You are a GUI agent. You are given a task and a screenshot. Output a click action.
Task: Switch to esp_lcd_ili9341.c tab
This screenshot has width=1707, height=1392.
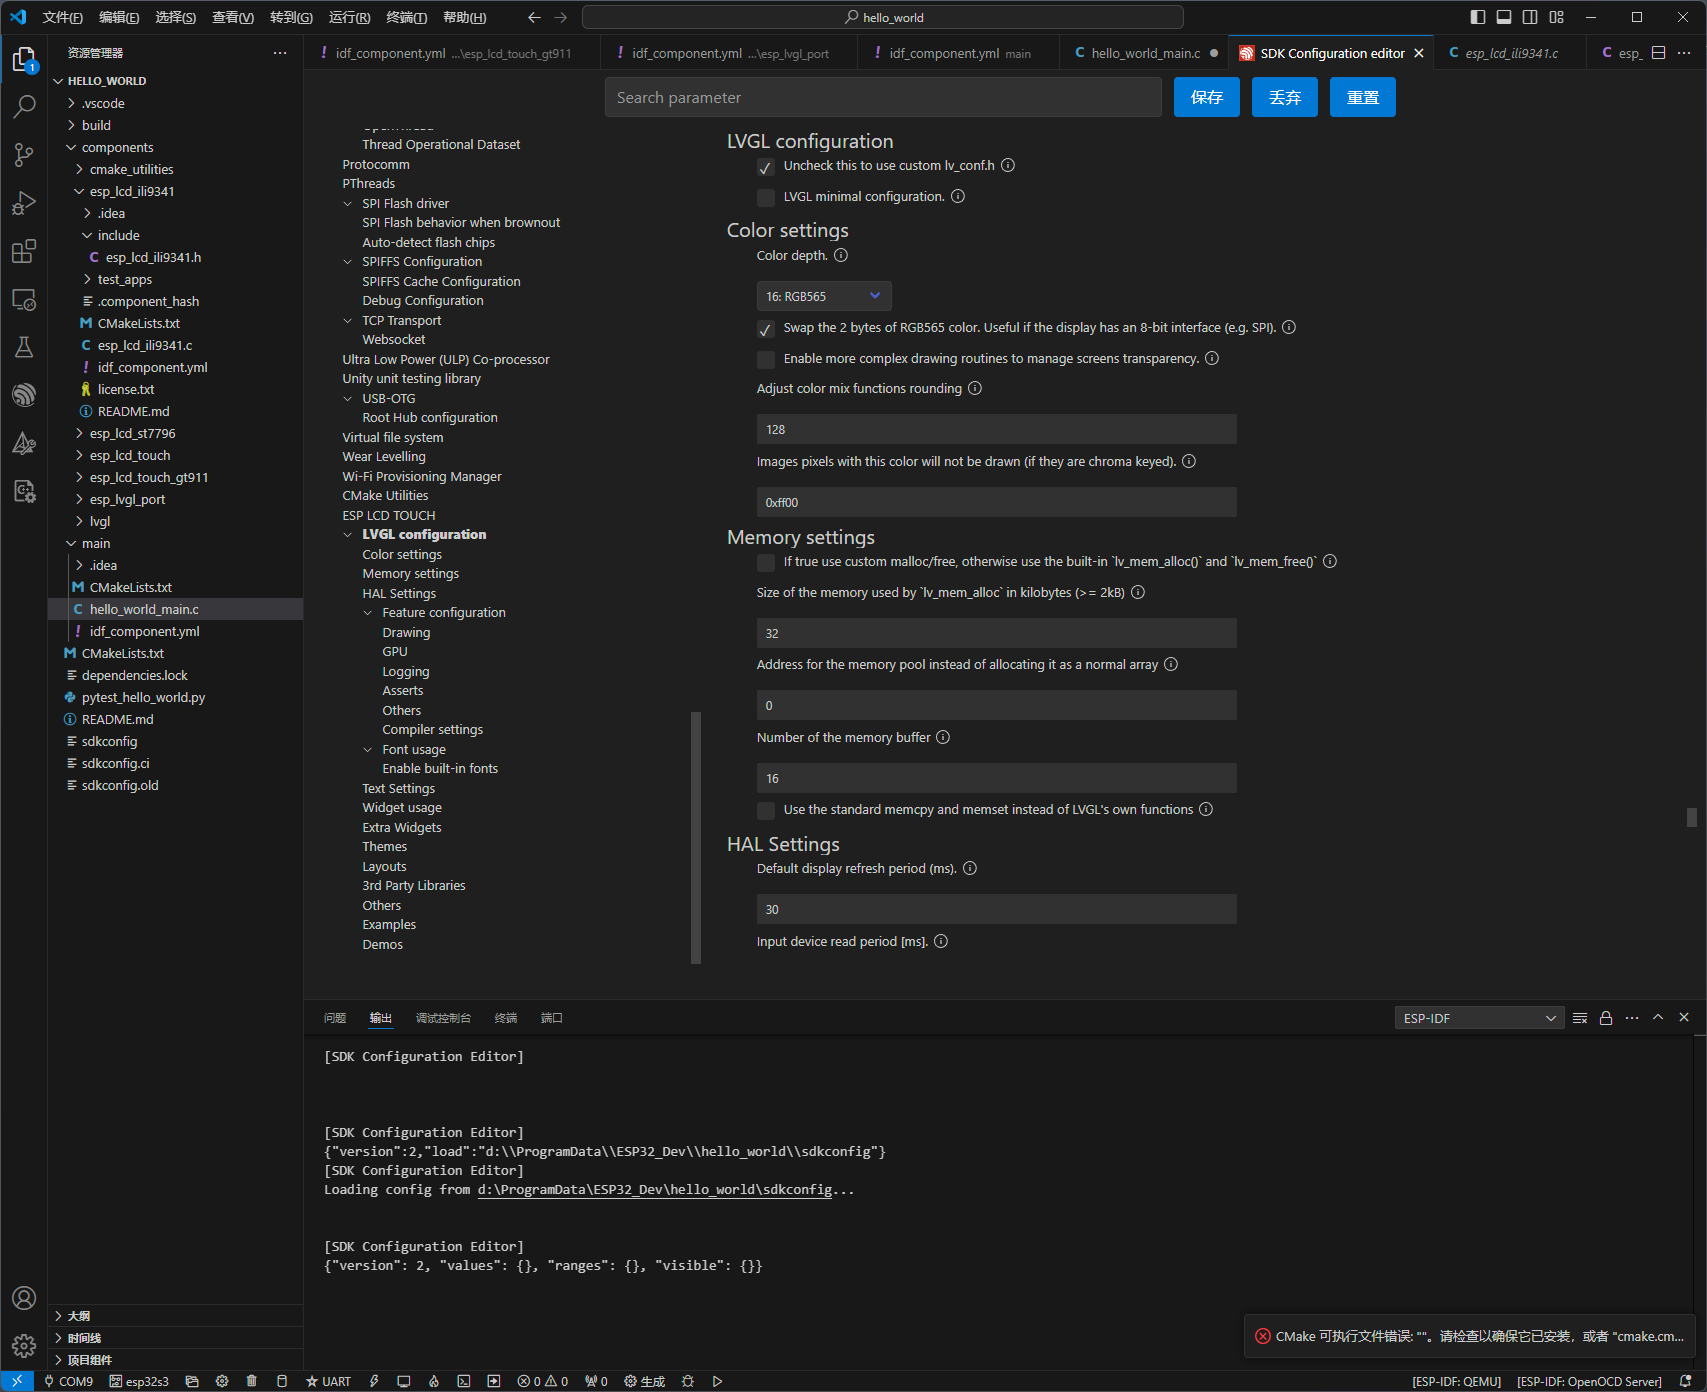click(x=1510, y=53)
